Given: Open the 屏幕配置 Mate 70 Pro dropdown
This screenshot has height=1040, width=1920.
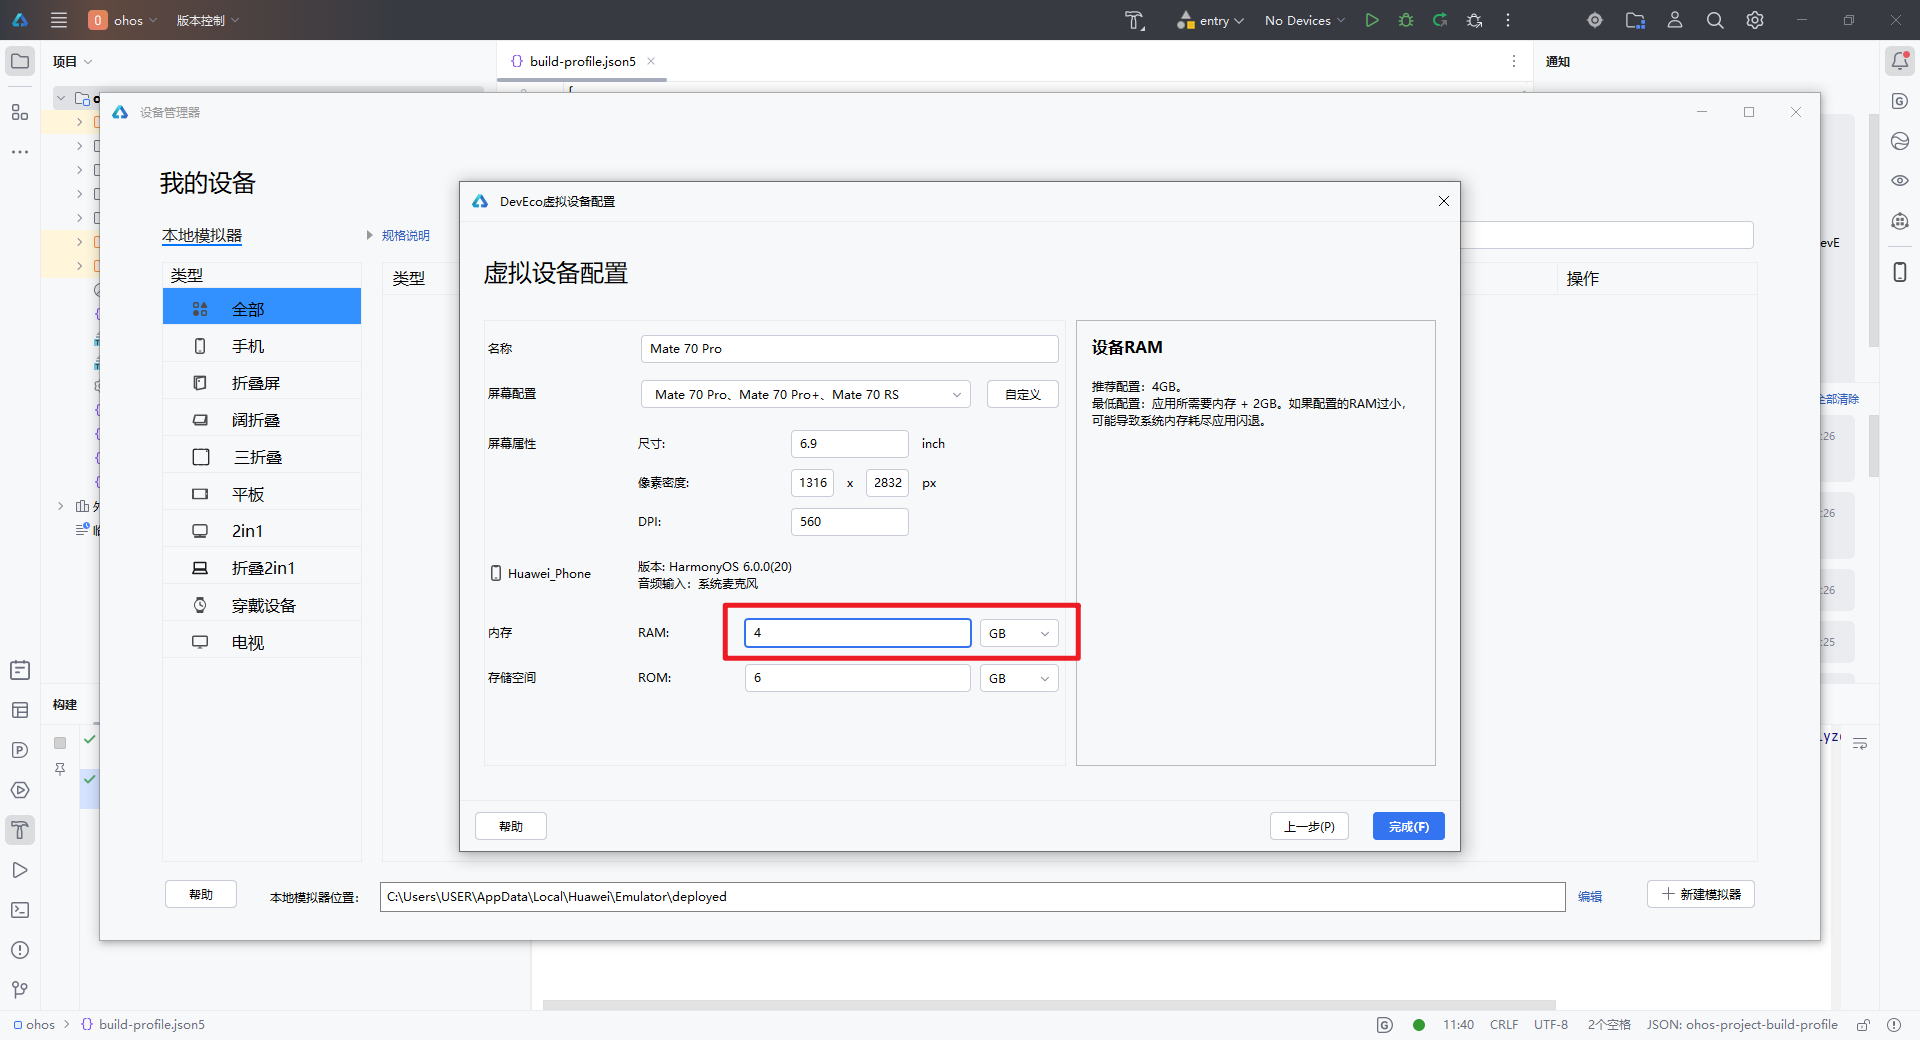Looking at the screenshot, I should click(806, 395).
